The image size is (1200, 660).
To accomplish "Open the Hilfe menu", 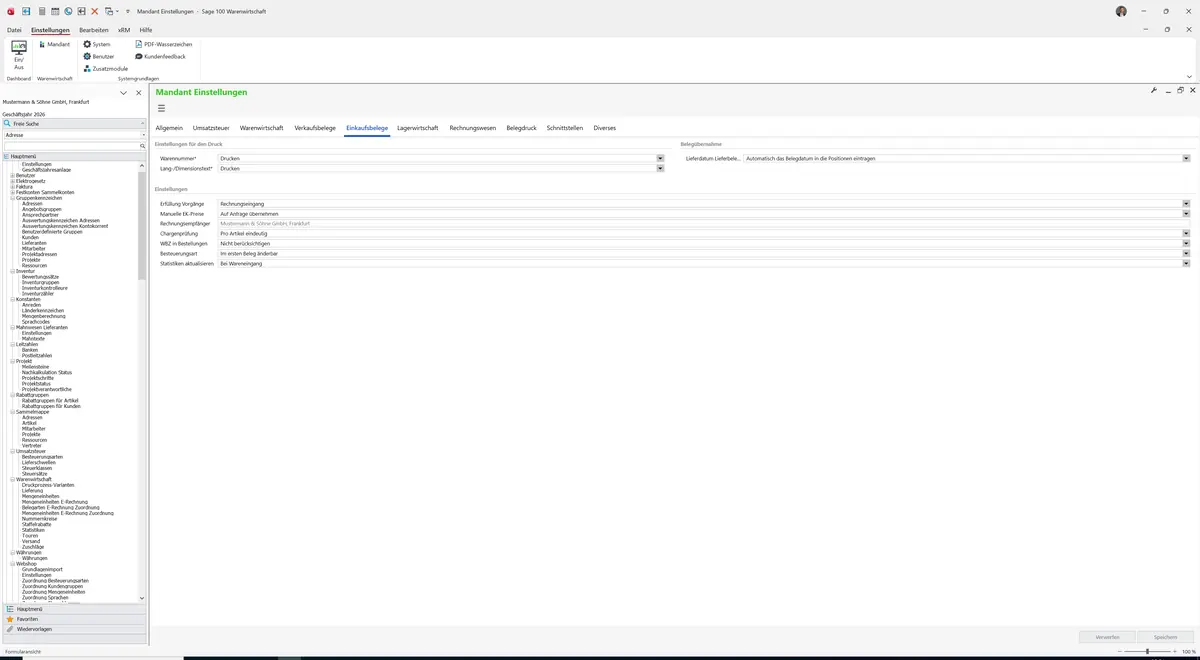I will click(x=146, y=30).
